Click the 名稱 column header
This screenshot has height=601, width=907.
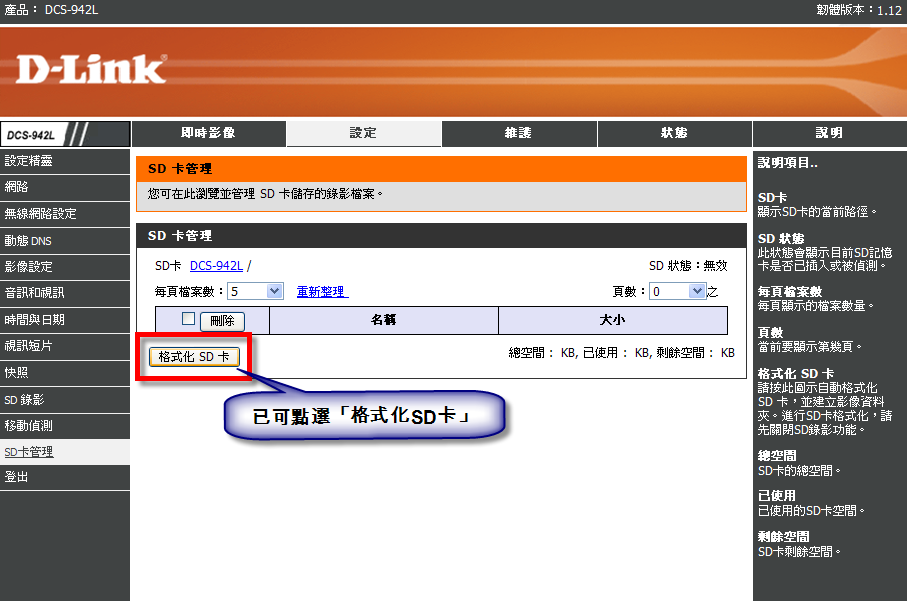(384, 320)
